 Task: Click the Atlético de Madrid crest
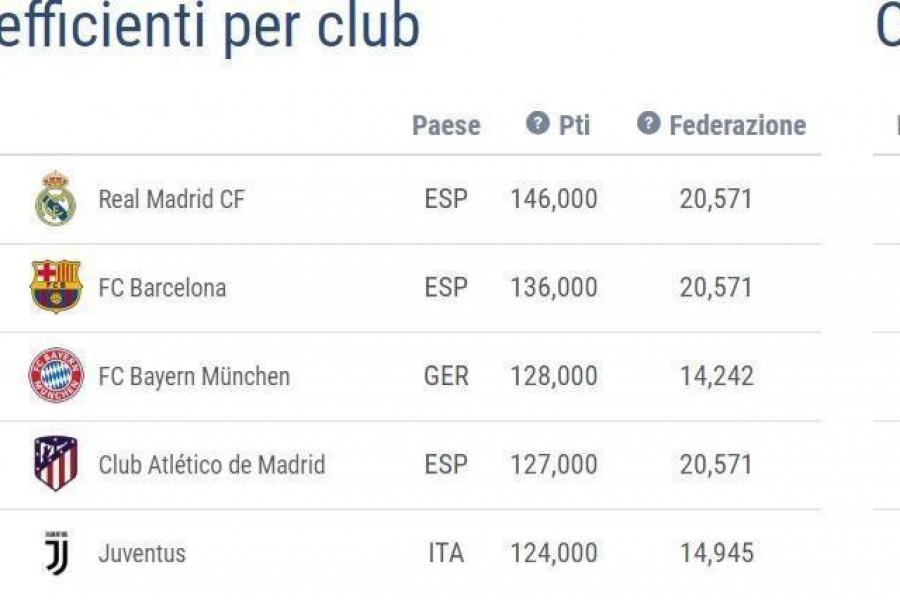point(56,463)
